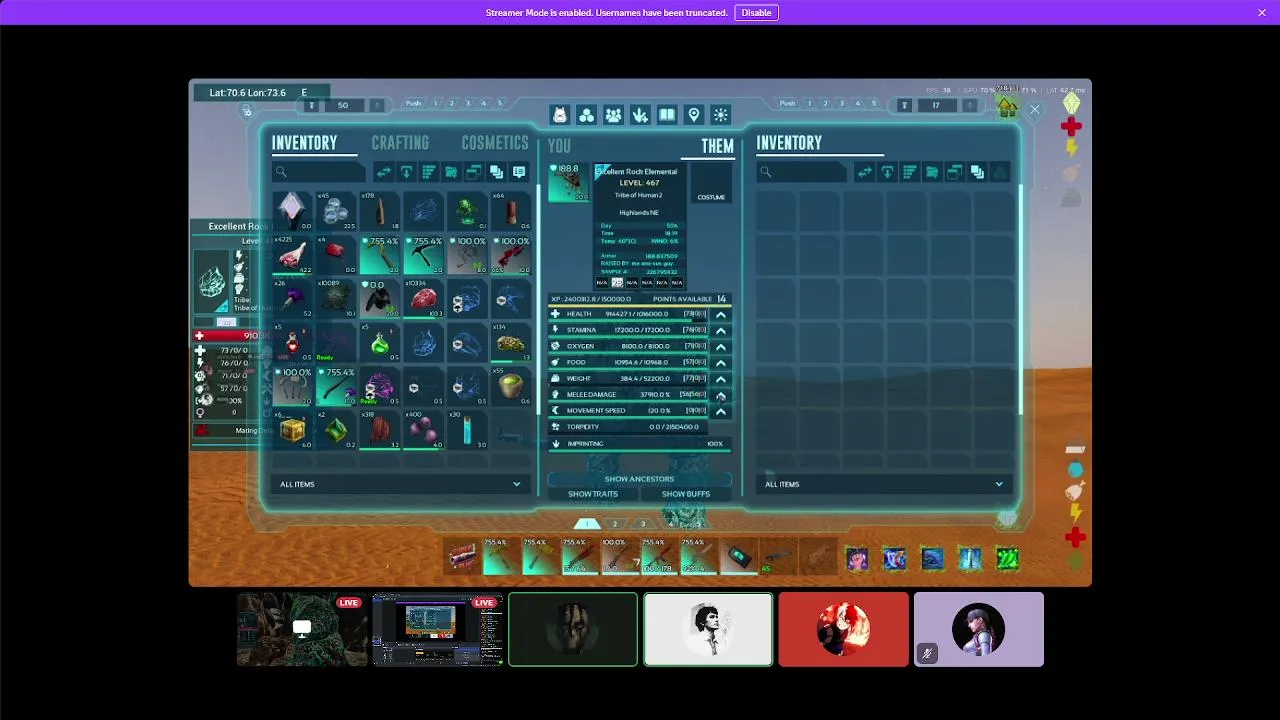This screenshot has height=720, width=1280.
Task: Switch to the Crafting tab
Action: pos(400,143)
